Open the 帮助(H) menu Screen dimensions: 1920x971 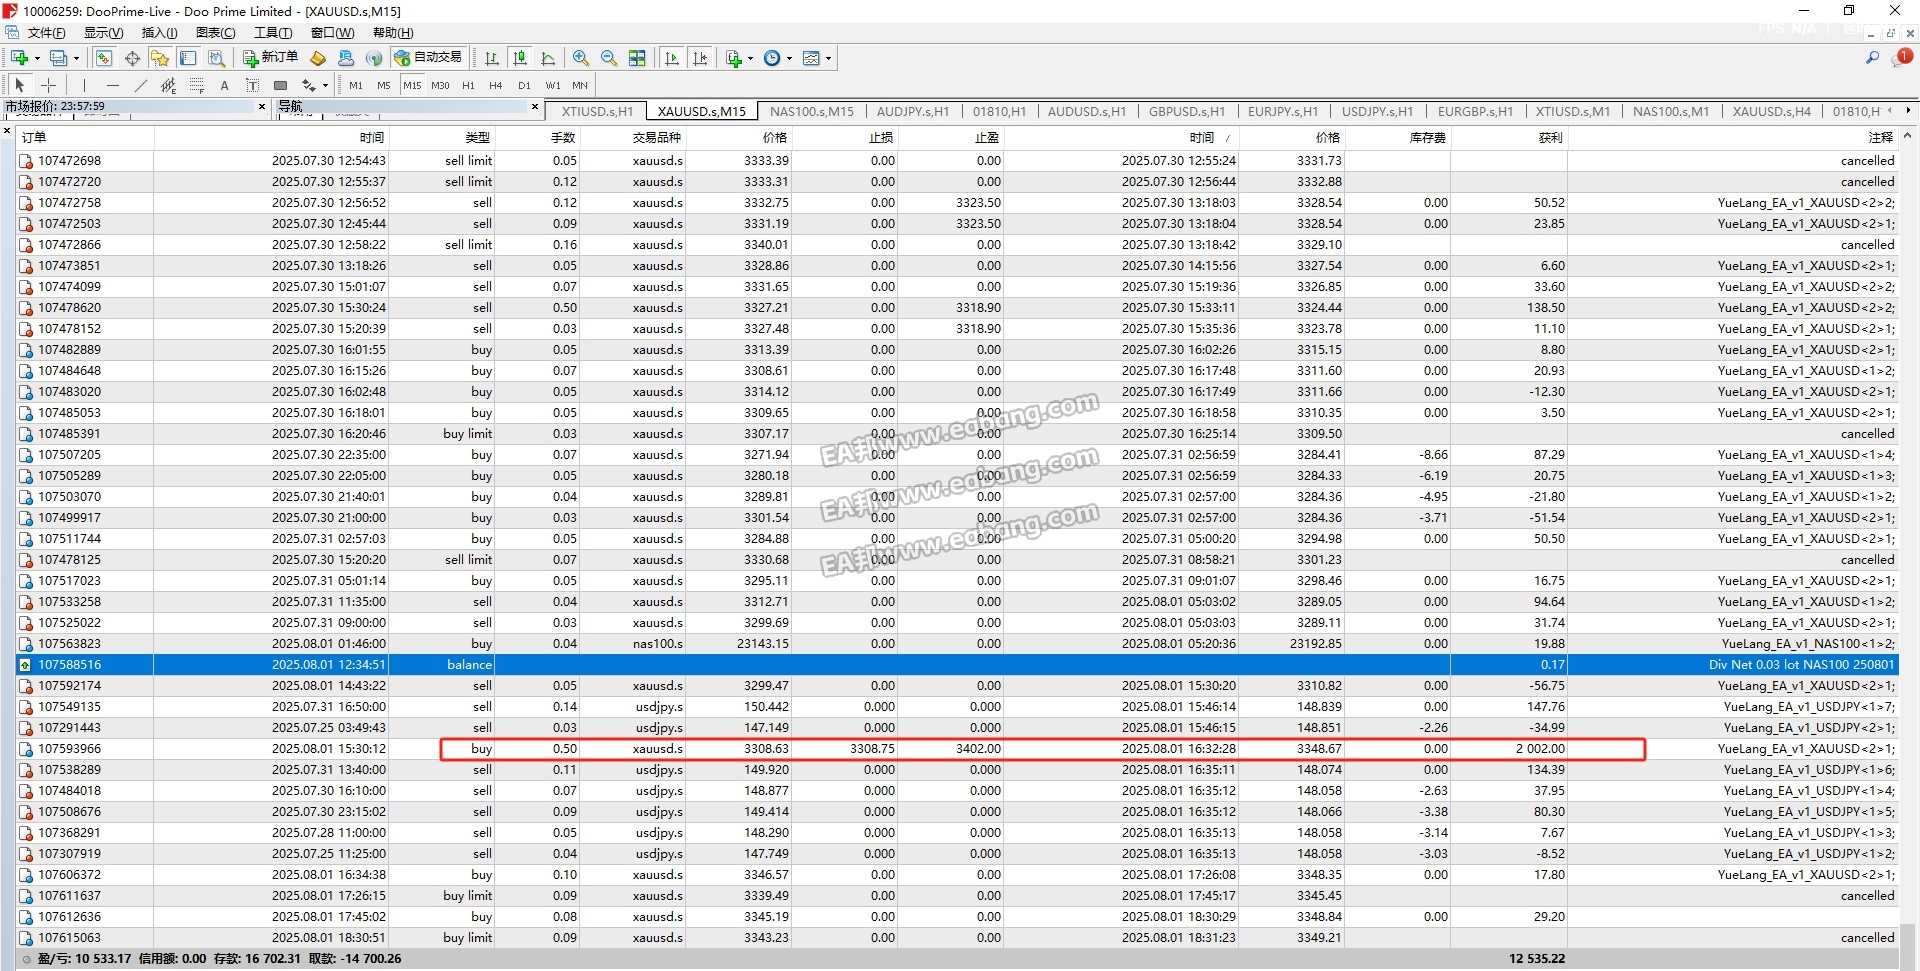tap(393, 33)
